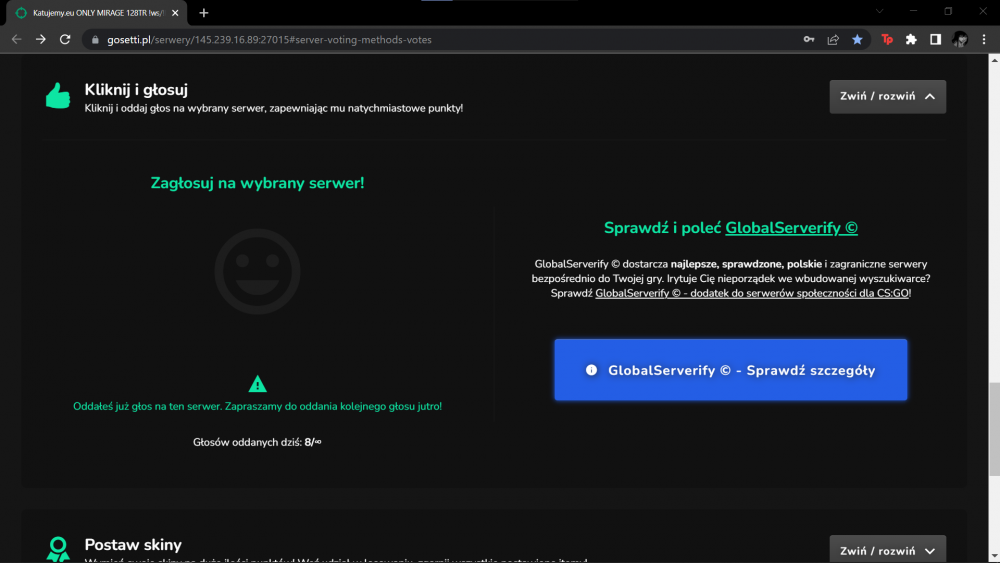Select the Katujemy.eu ONLY MIRAGE tab
The height and width of the screenshot is (563, 1000).
(98, 13)
